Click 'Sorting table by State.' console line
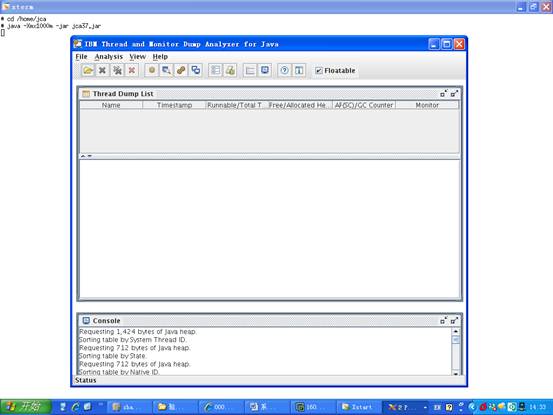 [x=112, y=356]
